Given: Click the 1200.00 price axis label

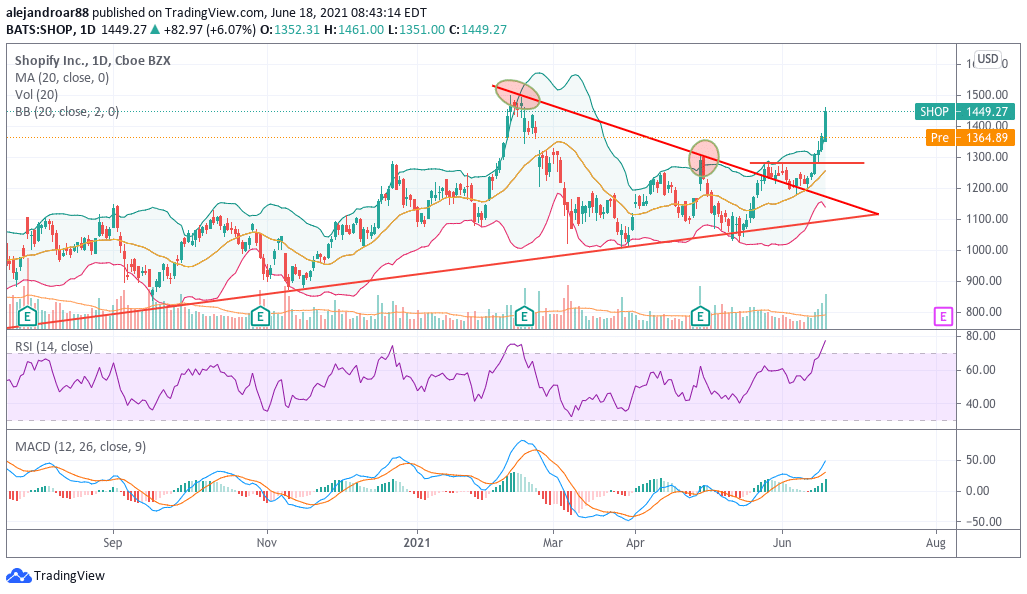Looking at the screenshot, I should click(x=986, y=188).
